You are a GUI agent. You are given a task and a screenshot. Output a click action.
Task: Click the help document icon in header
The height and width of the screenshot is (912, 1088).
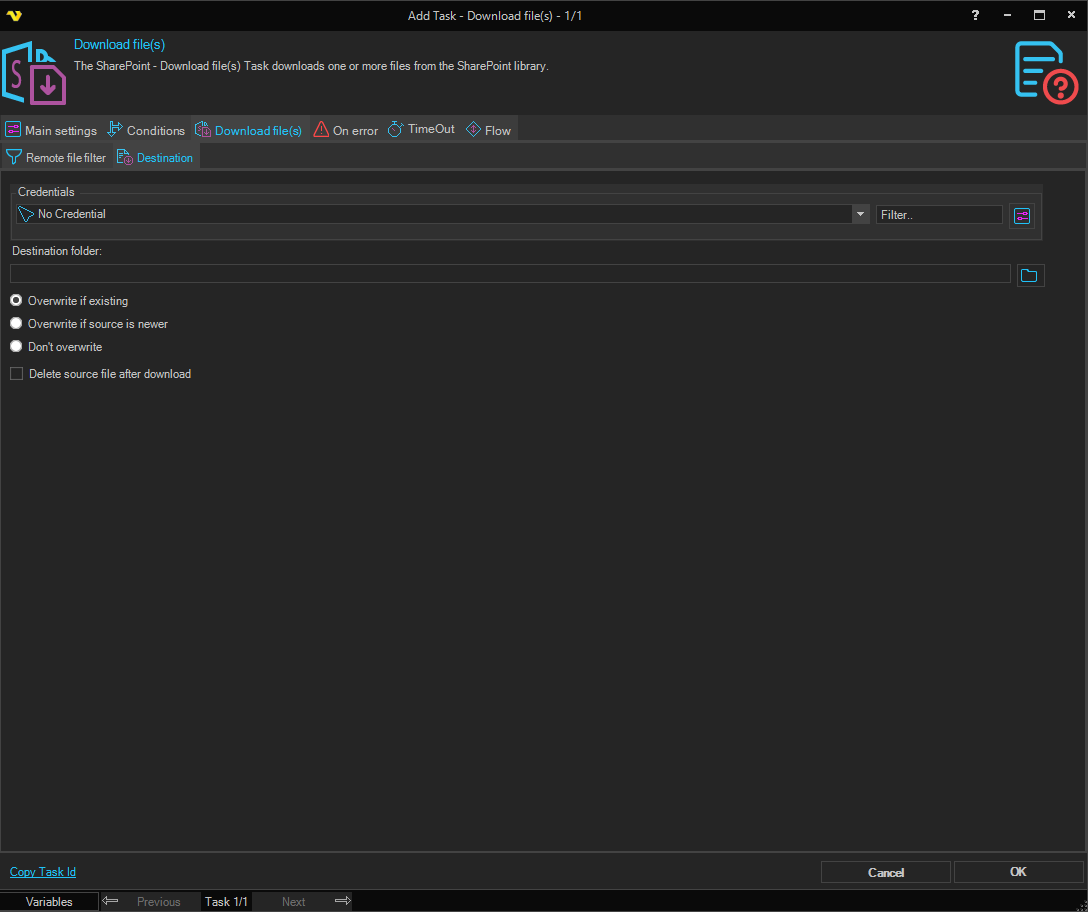(1045, 71)
